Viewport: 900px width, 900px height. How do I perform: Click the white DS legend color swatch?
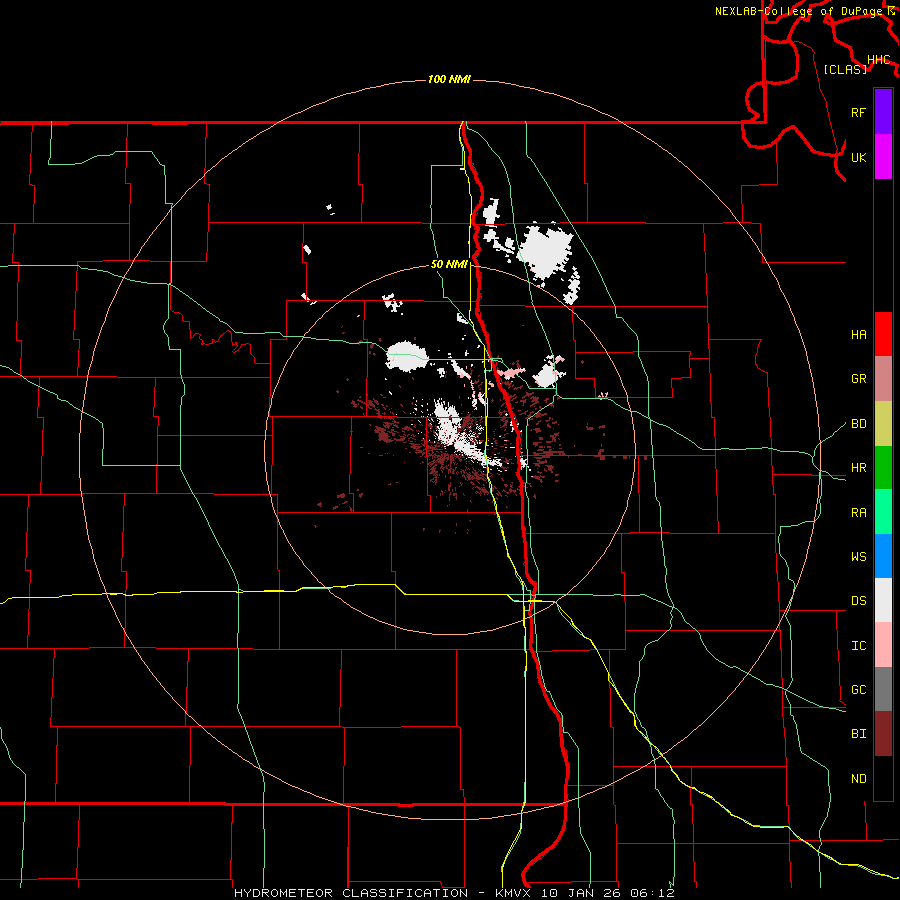(883, 600)
